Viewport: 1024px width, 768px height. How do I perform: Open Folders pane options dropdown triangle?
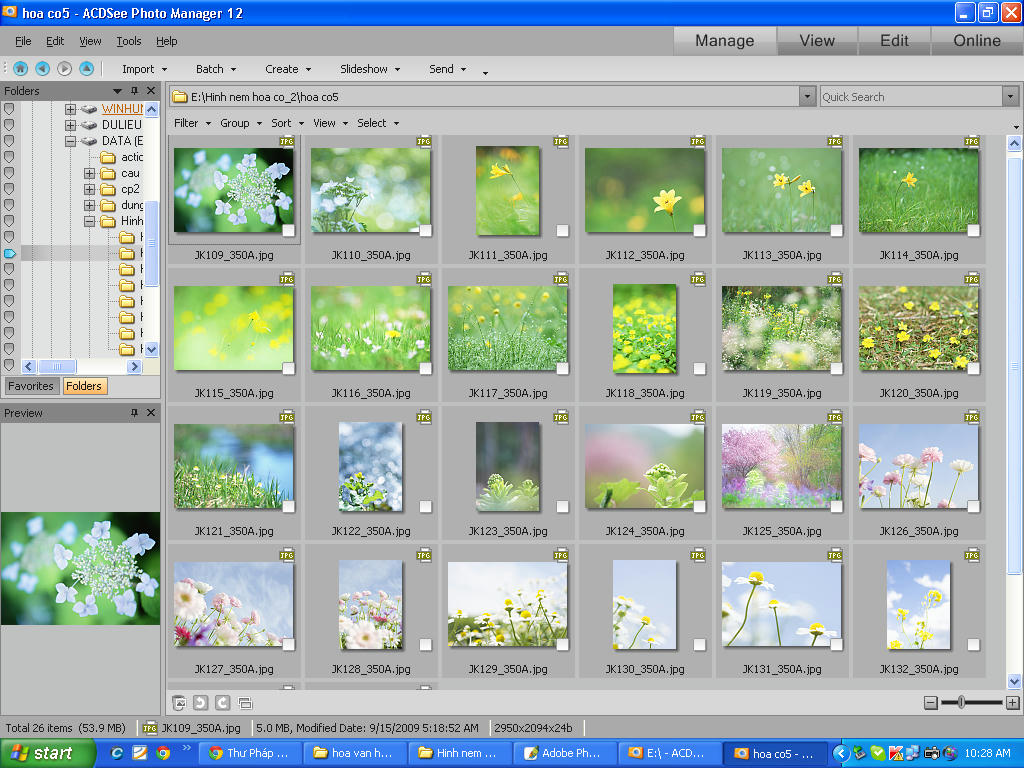(117, 91)
